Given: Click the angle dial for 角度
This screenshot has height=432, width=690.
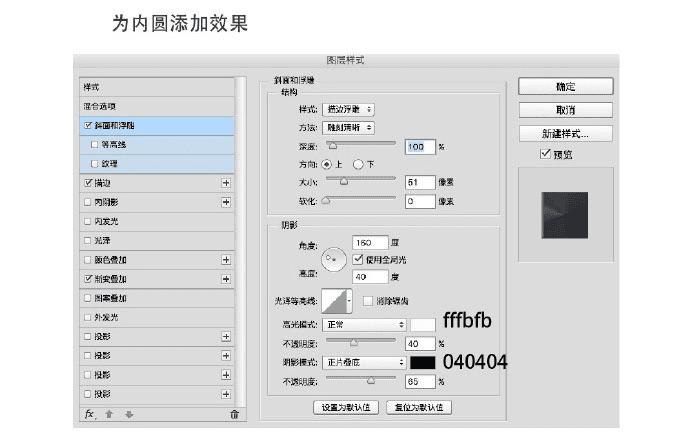Looking at the screenshot, I should (334, 260).
